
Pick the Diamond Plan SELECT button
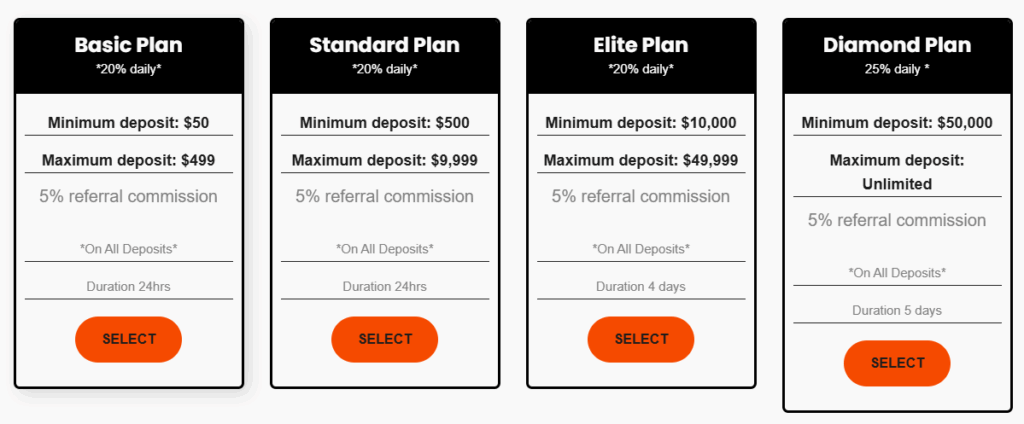pyautogui.click(x=897, y=363)
